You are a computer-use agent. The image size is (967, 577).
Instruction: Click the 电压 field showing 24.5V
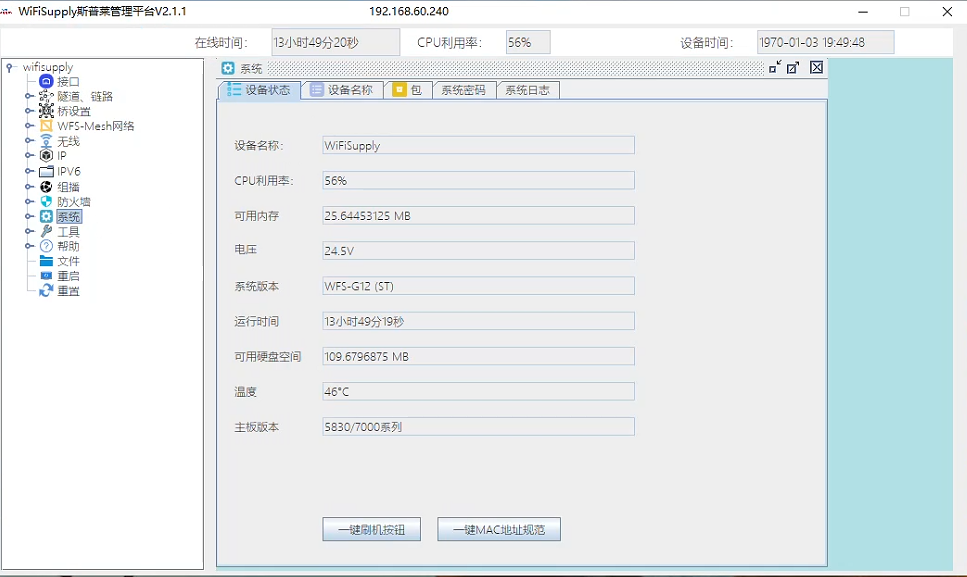click(479, 251)
